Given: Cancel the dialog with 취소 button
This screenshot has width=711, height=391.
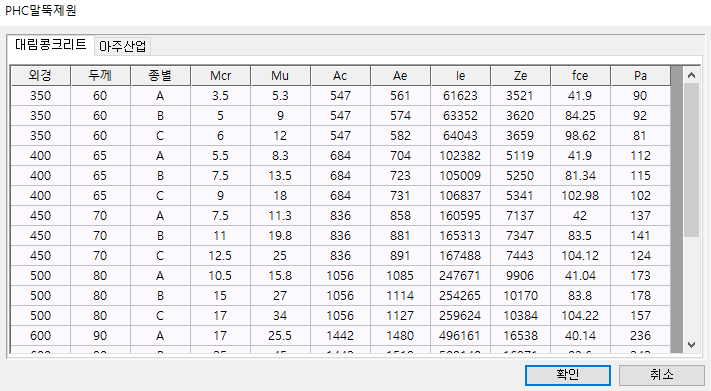Looking at the screenshot, I should (x=662, y=375).
